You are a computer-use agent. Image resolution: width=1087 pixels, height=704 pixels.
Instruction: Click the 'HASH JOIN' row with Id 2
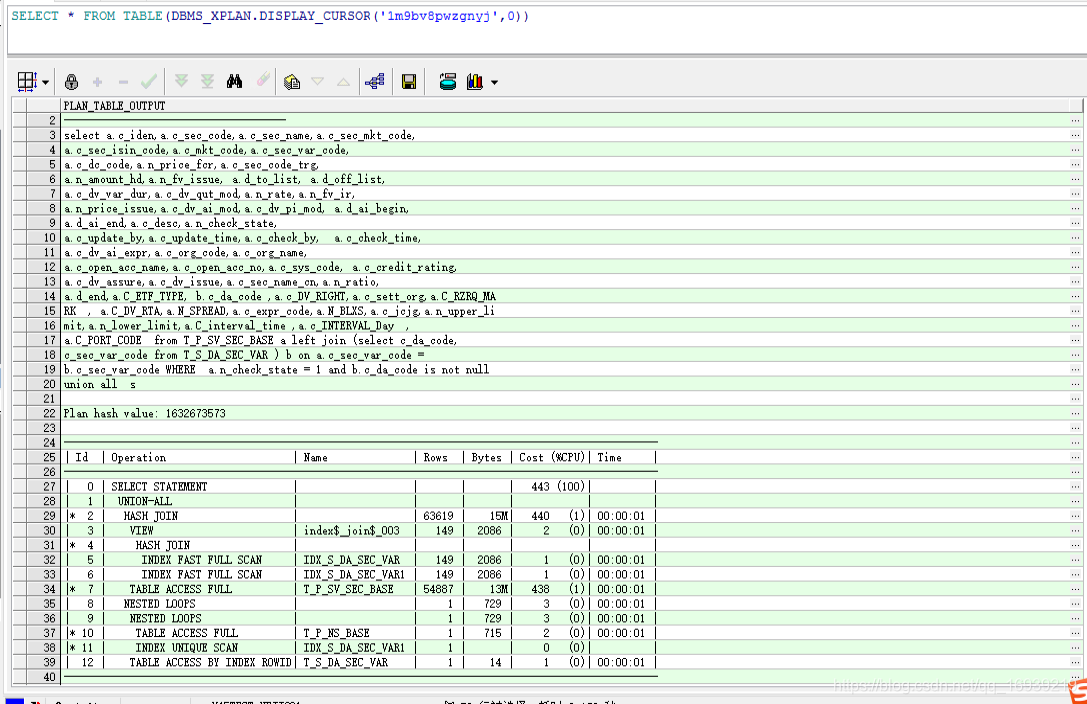565,516
